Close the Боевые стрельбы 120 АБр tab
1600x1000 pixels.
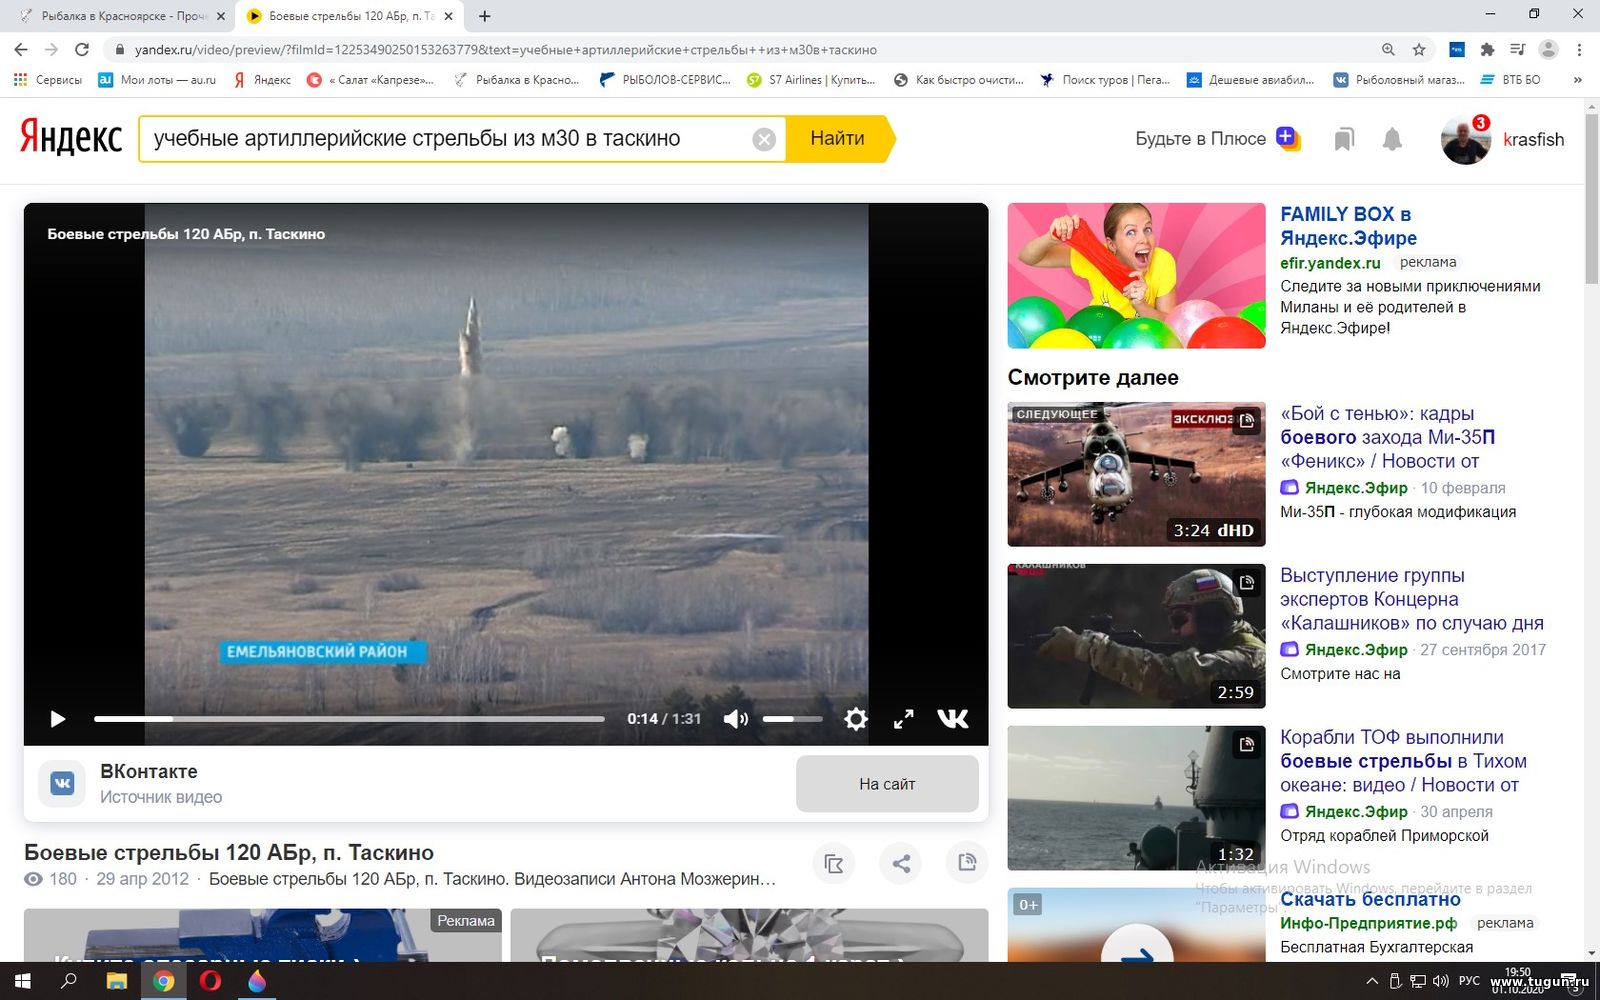pos(448,16)
